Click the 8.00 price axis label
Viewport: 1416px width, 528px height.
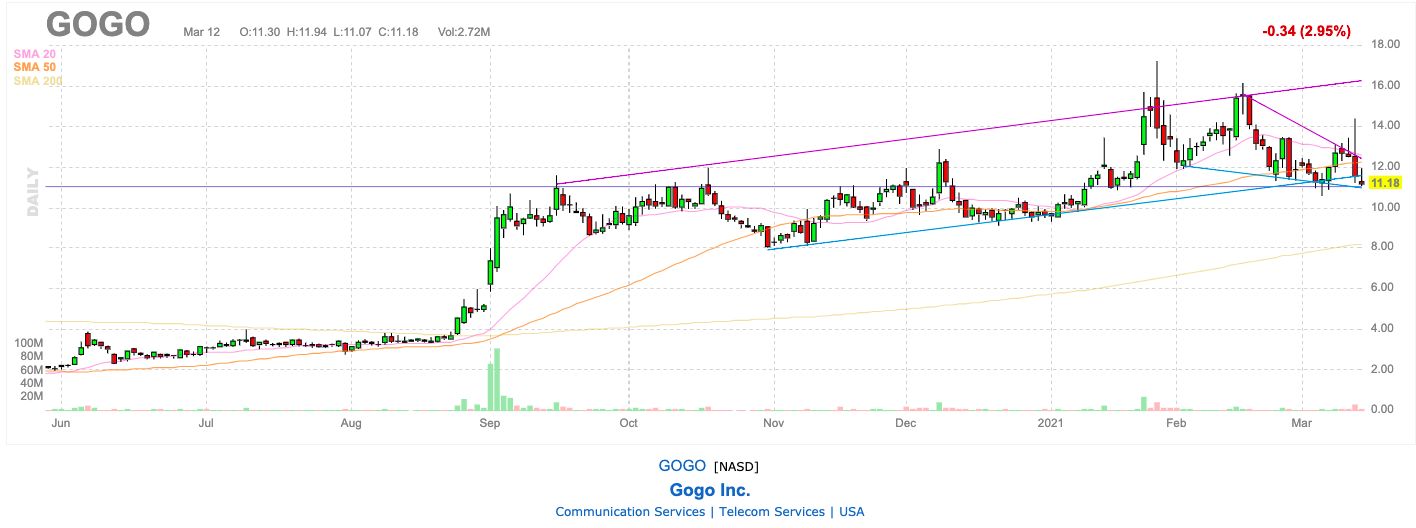[1385, 247]
